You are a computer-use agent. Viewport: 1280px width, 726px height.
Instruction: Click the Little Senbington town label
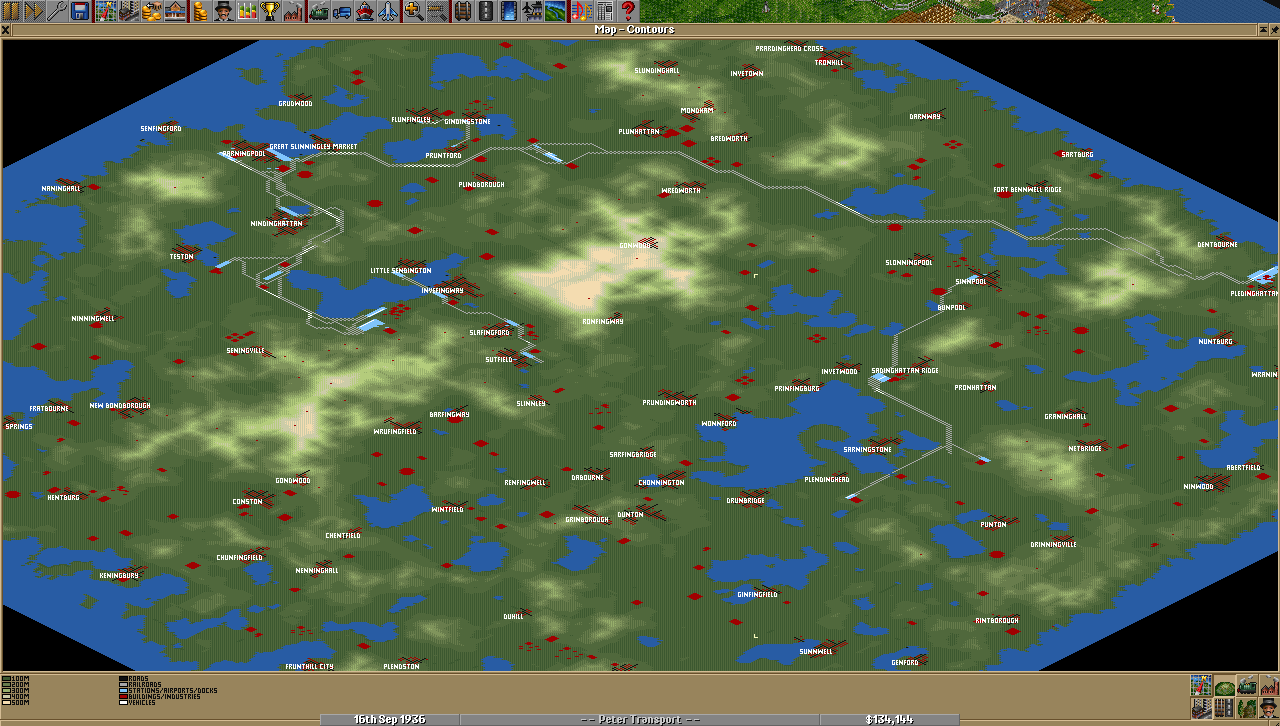[x=401, y=270]
